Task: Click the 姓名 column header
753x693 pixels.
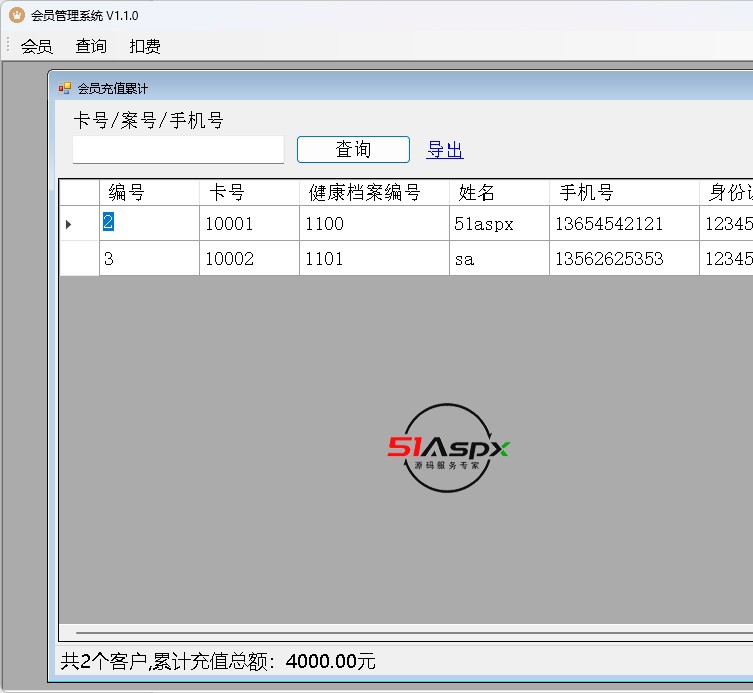Action: click(499, 193)
